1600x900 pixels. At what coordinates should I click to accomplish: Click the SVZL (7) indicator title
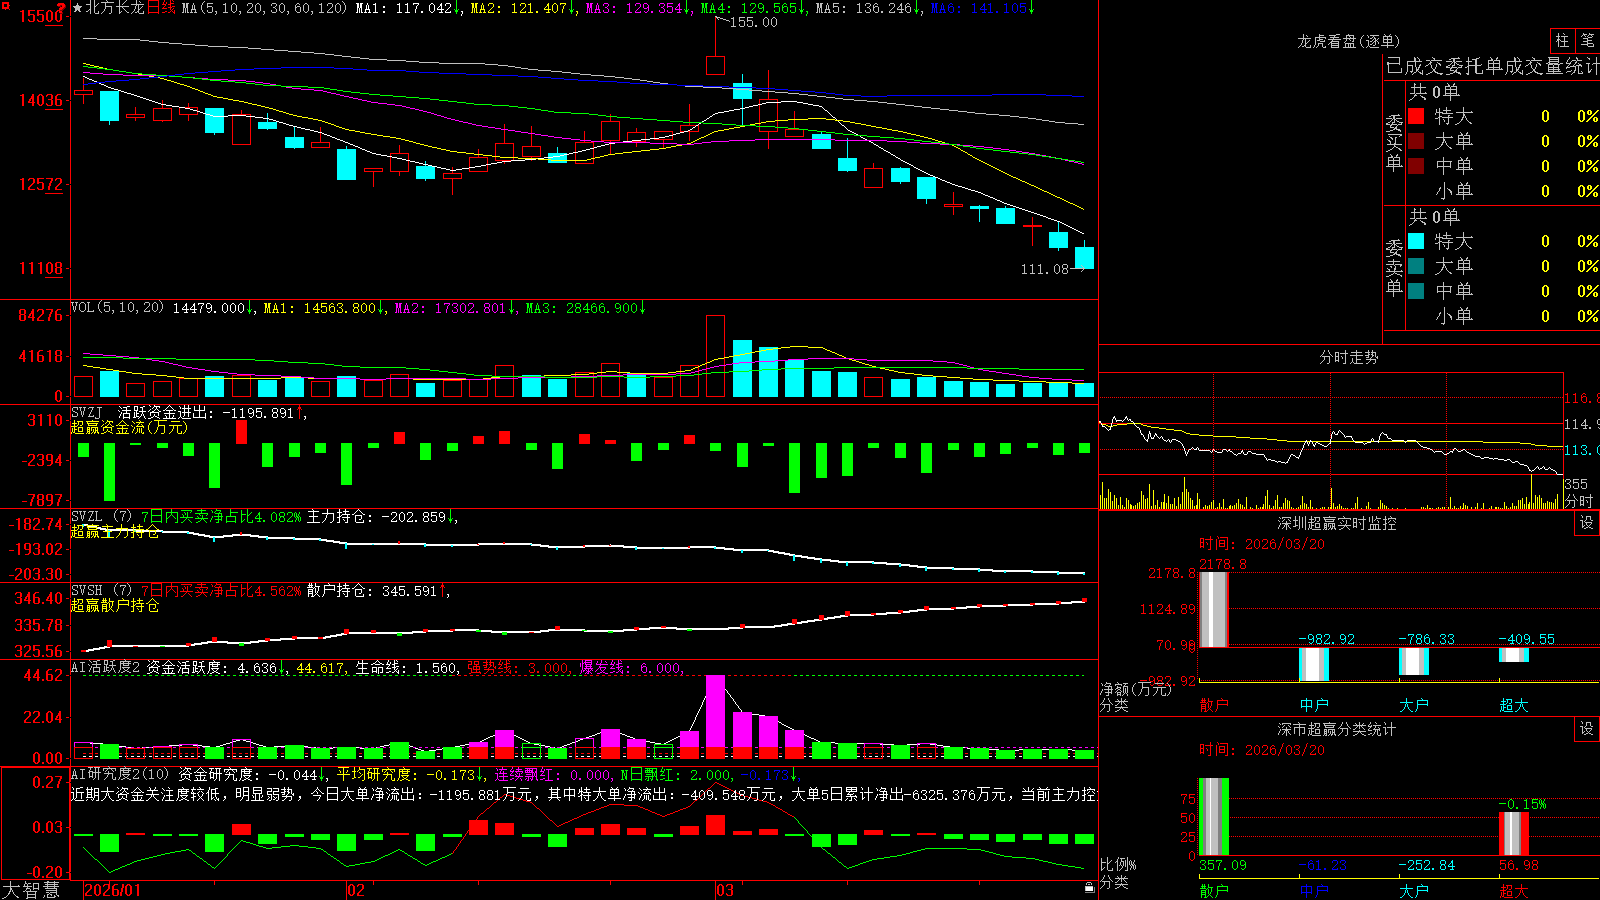pos(101,517)
